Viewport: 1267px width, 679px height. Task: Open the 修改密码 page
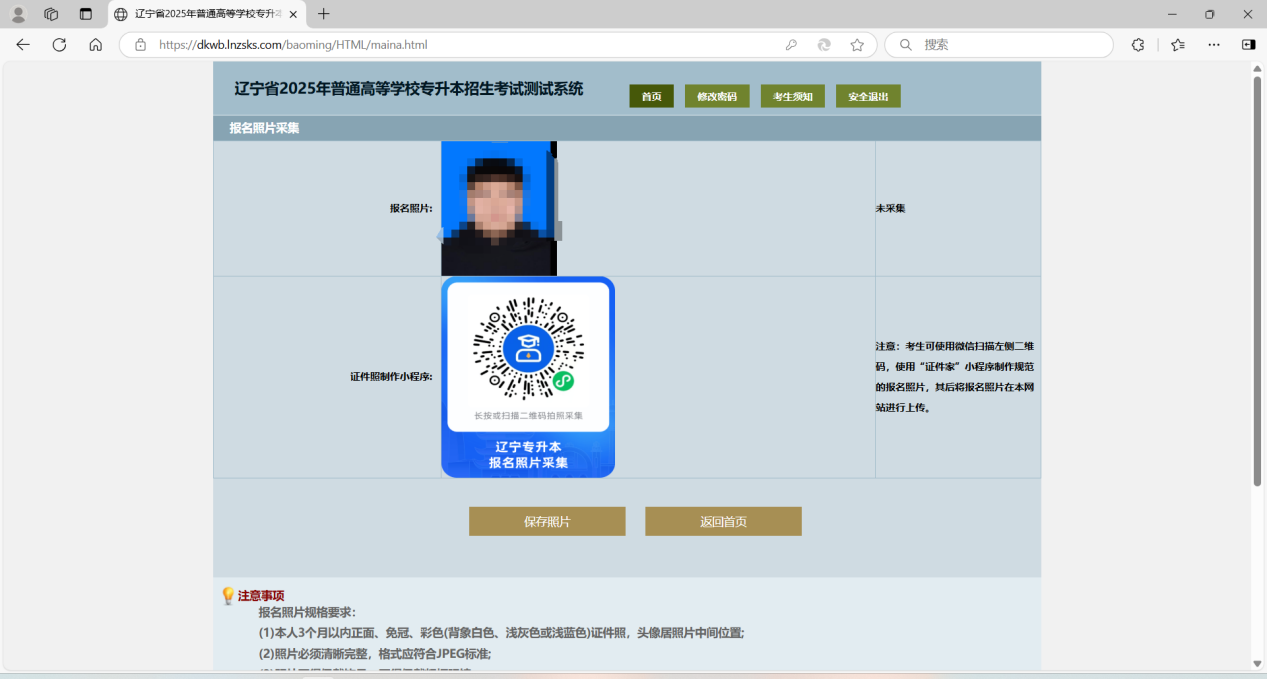click(717, 96)
